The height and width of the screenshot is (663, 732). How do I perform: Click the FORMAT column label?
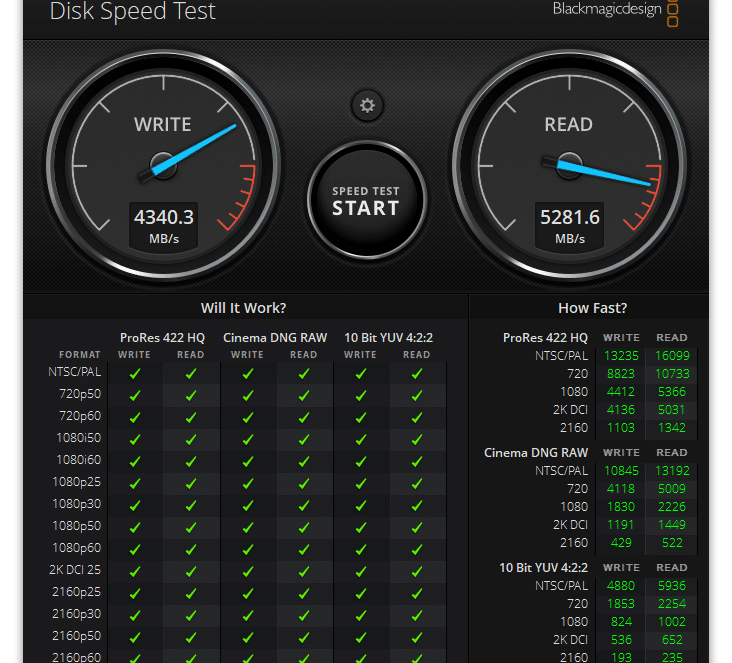point(80,355)
